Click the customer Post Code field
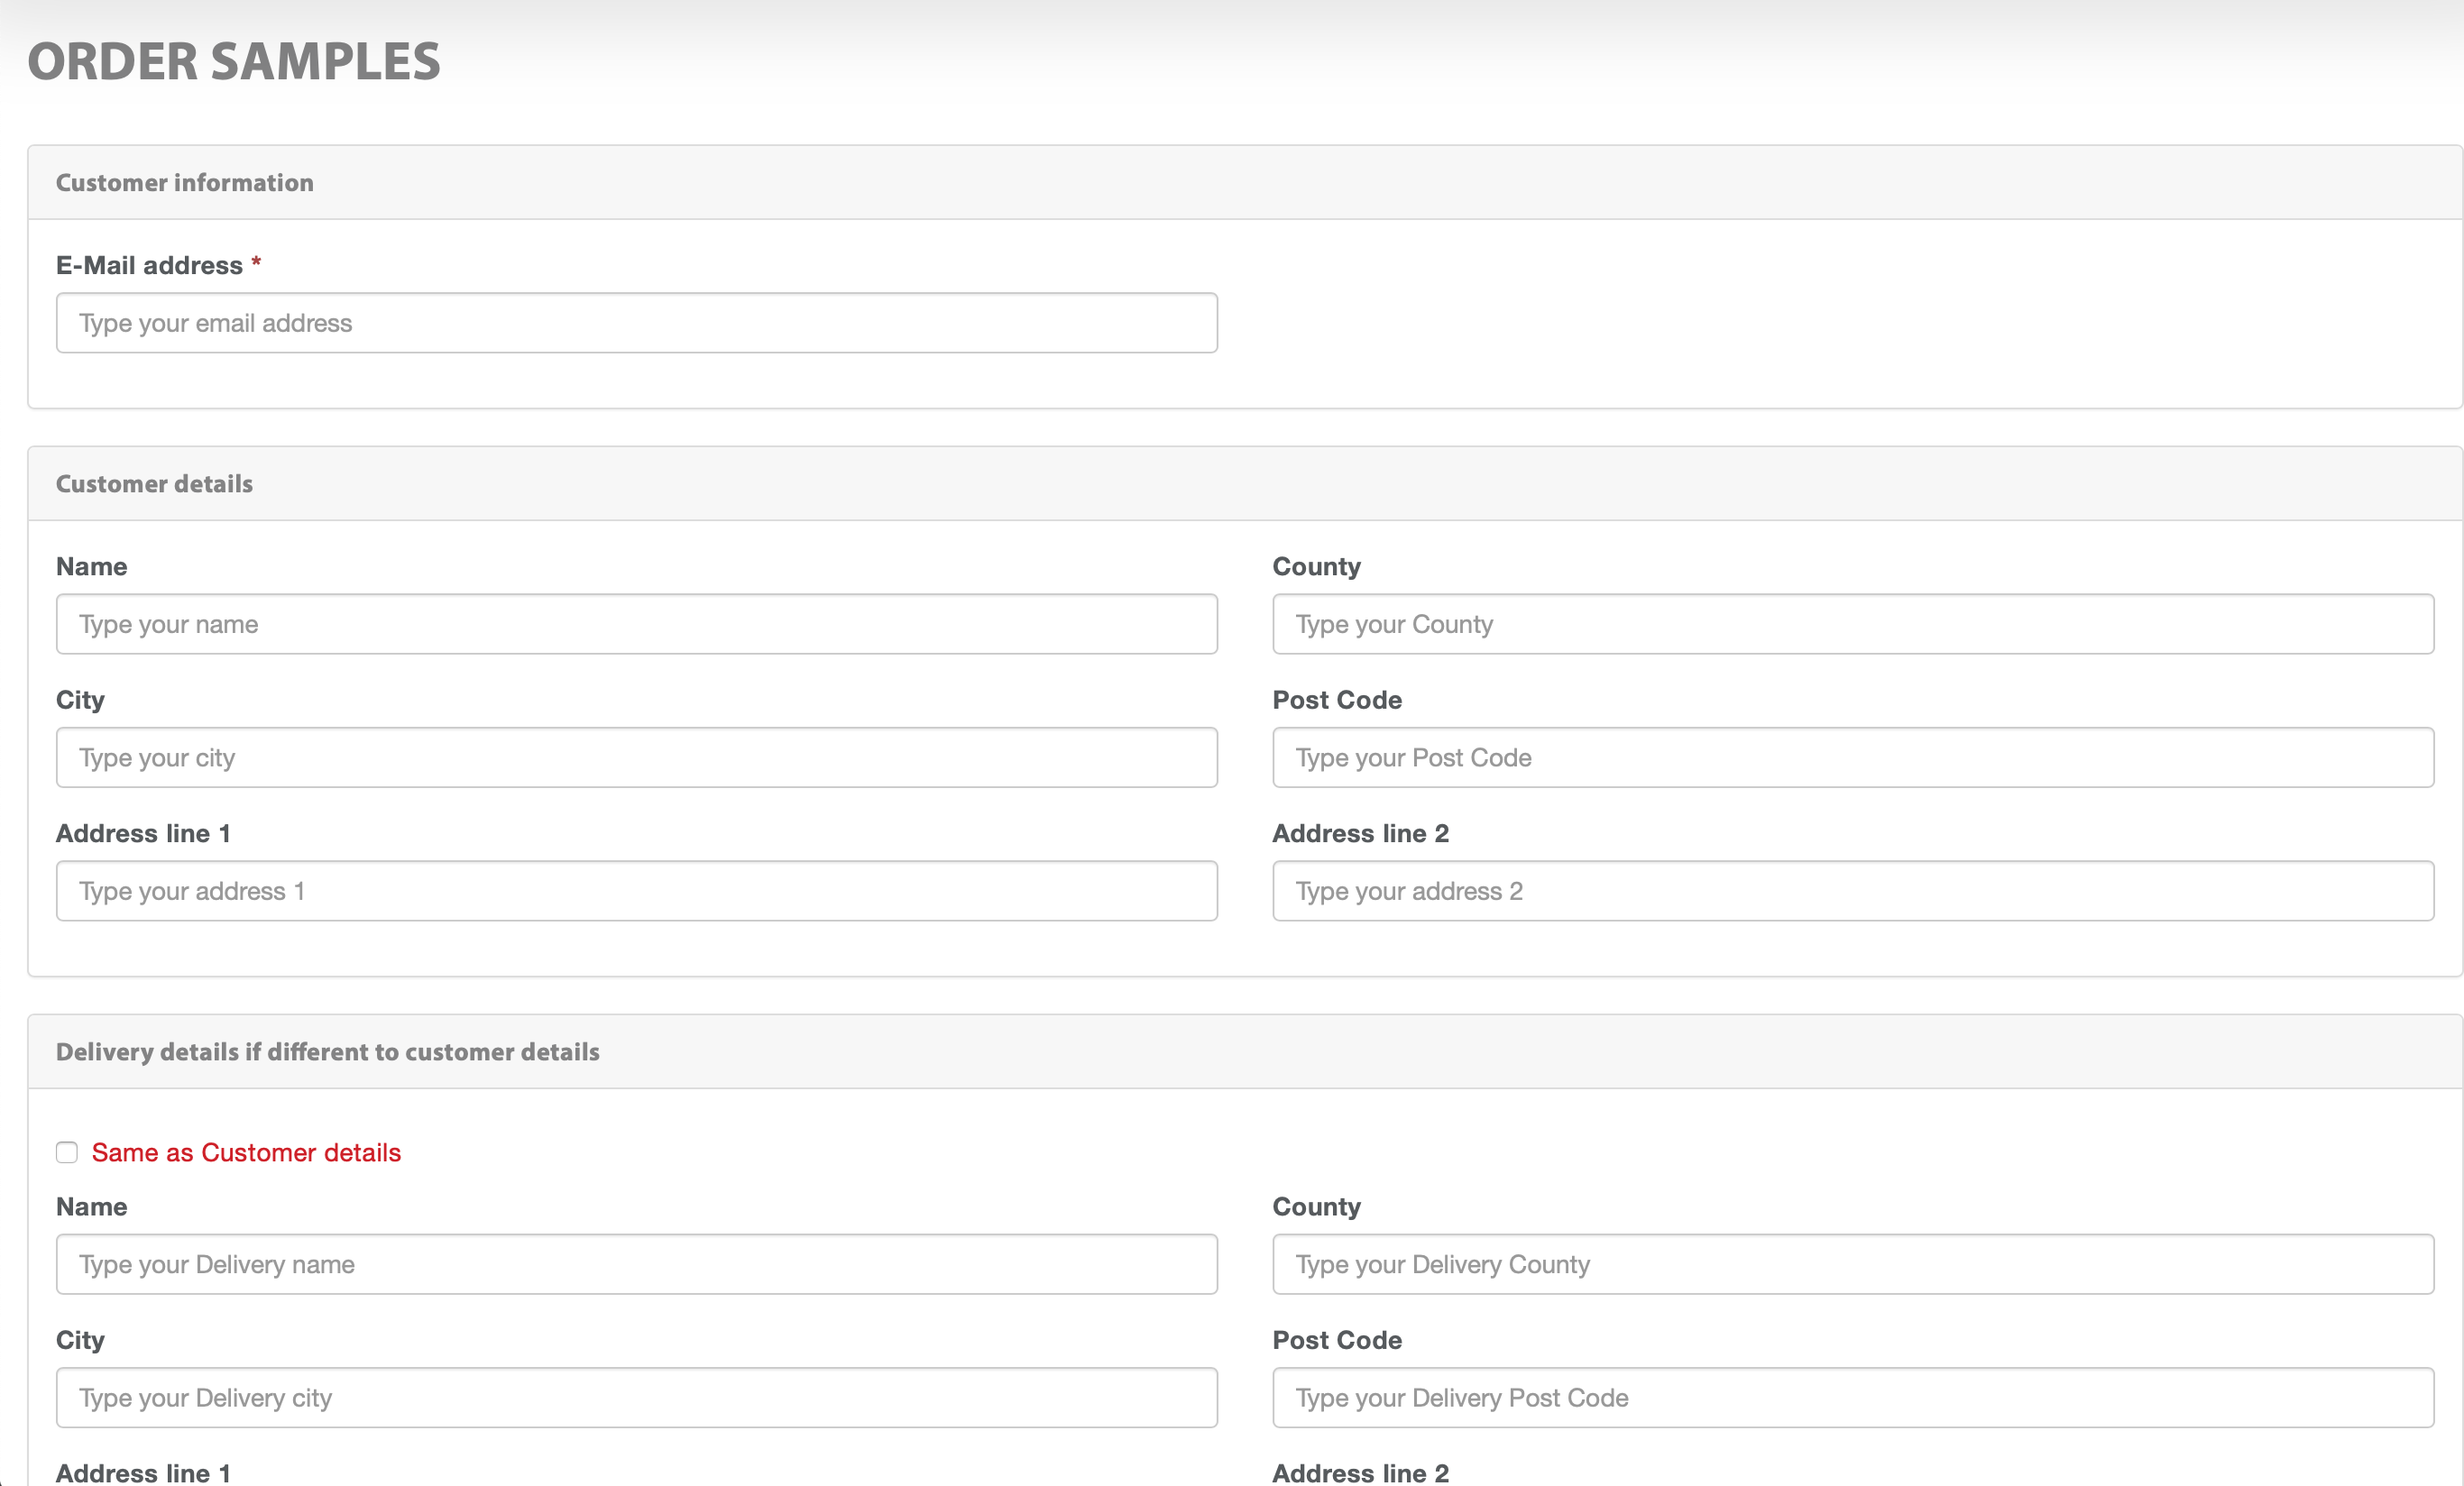The width and height of the screenshot is (2464, 1486). tap(1852, 757)
